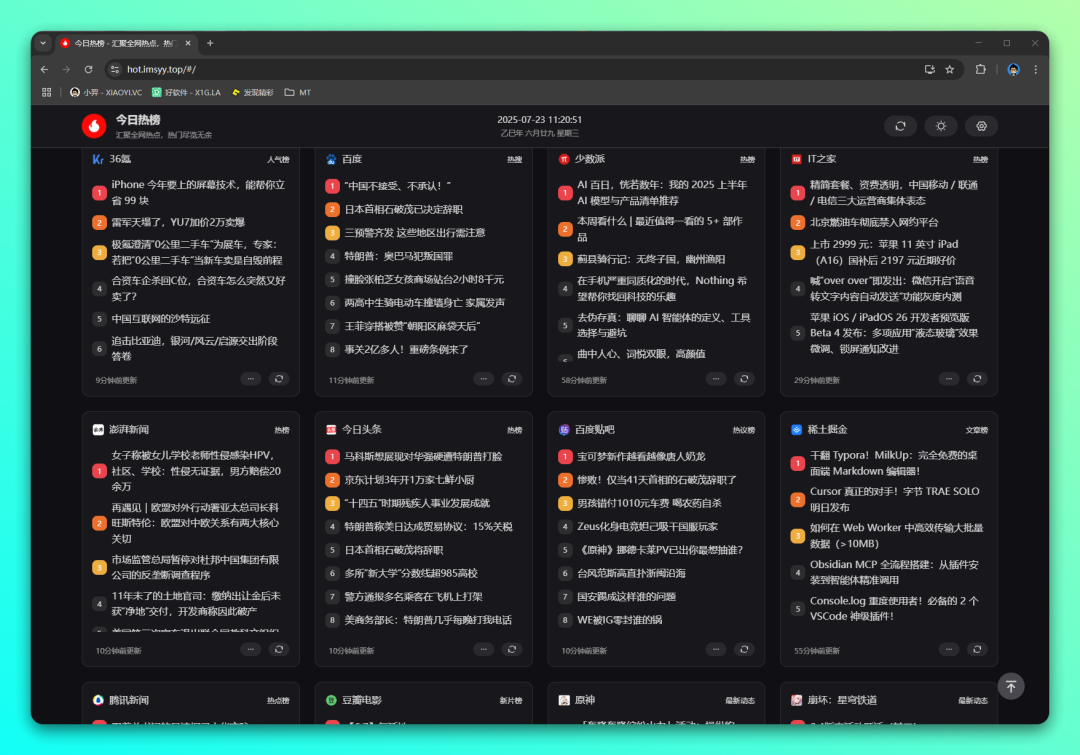
Task: Bookmark this page with the star icon
Action: pyautogui.click(x=950, y=70)
